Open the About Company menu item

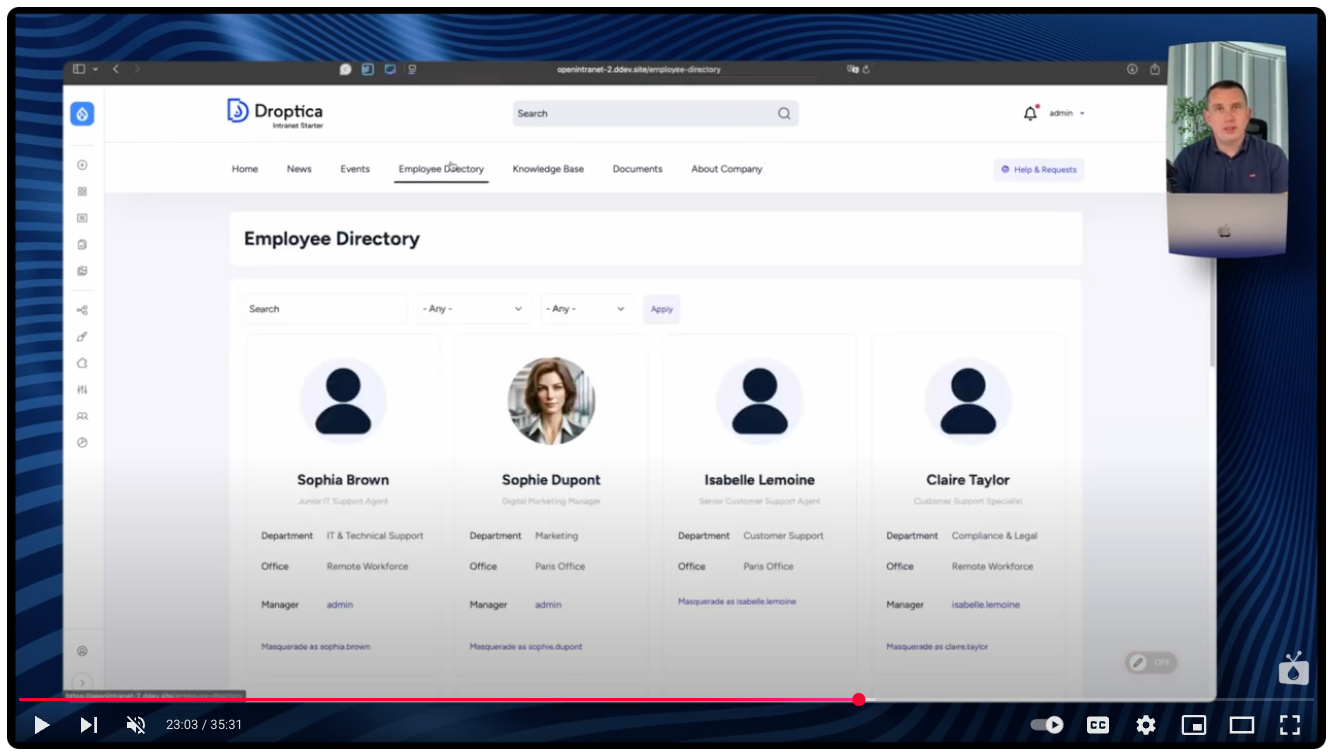tap(727, 169)
